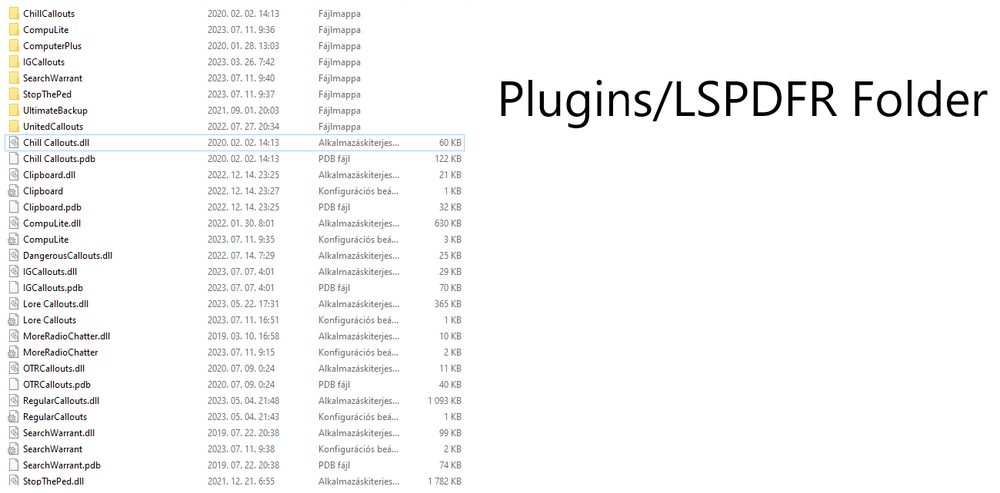Screen dimensions: 1000x493
Task: Select the ChillCallouts folder icon
Action: tap(13, 13)
